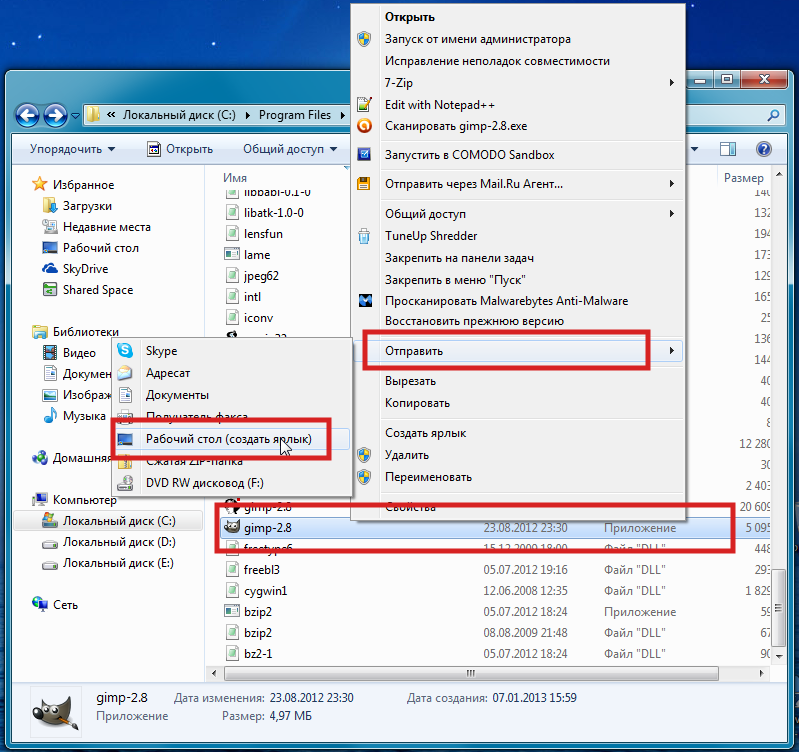Toggle the preview pane icon
799x752 pixels.
[x=728, y=149]
